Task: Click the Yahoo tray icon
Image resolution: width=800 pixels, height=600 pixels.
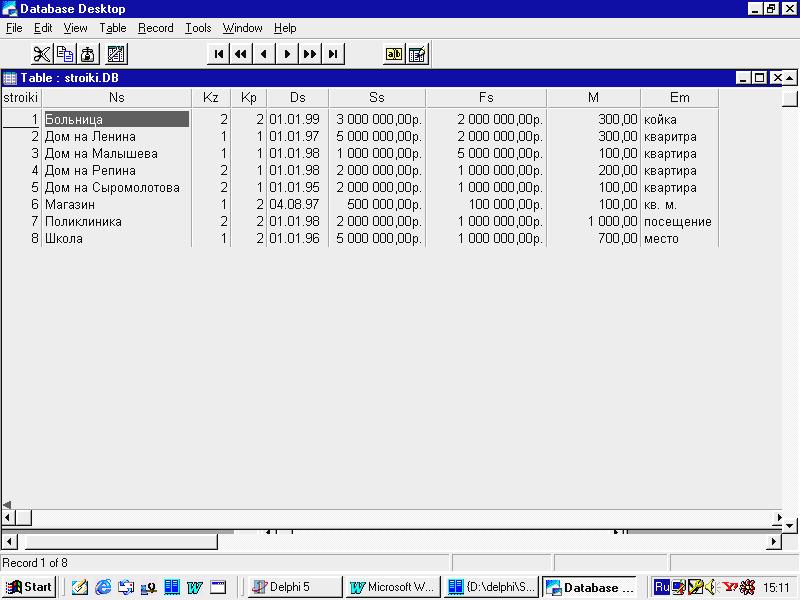Action: 730,587
